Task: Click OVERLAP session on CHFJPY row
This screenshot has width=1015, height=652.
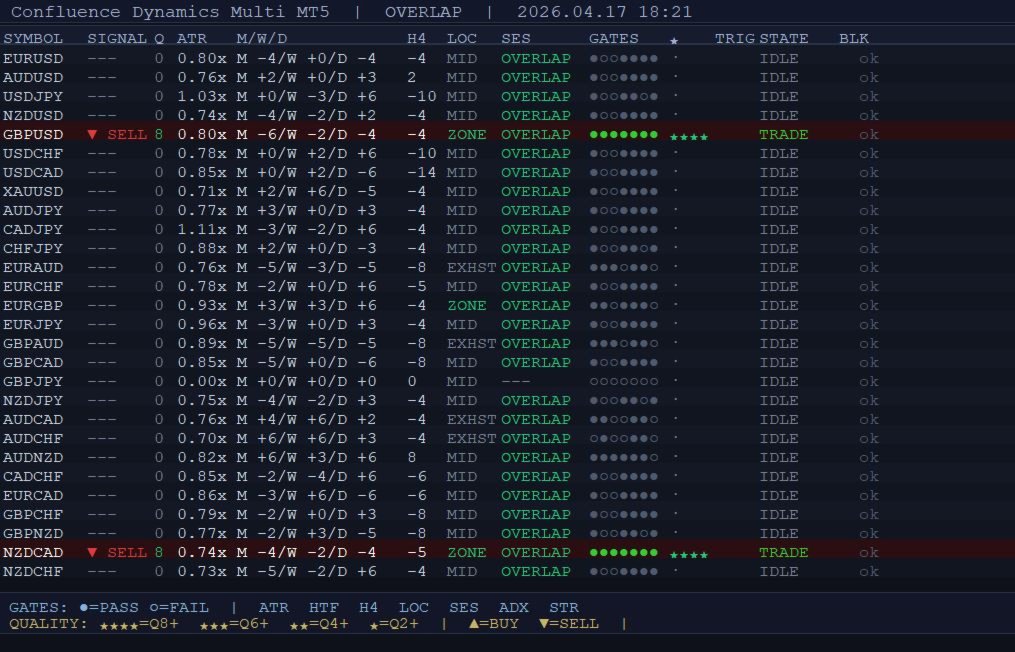Action: (x=536, y=249)
